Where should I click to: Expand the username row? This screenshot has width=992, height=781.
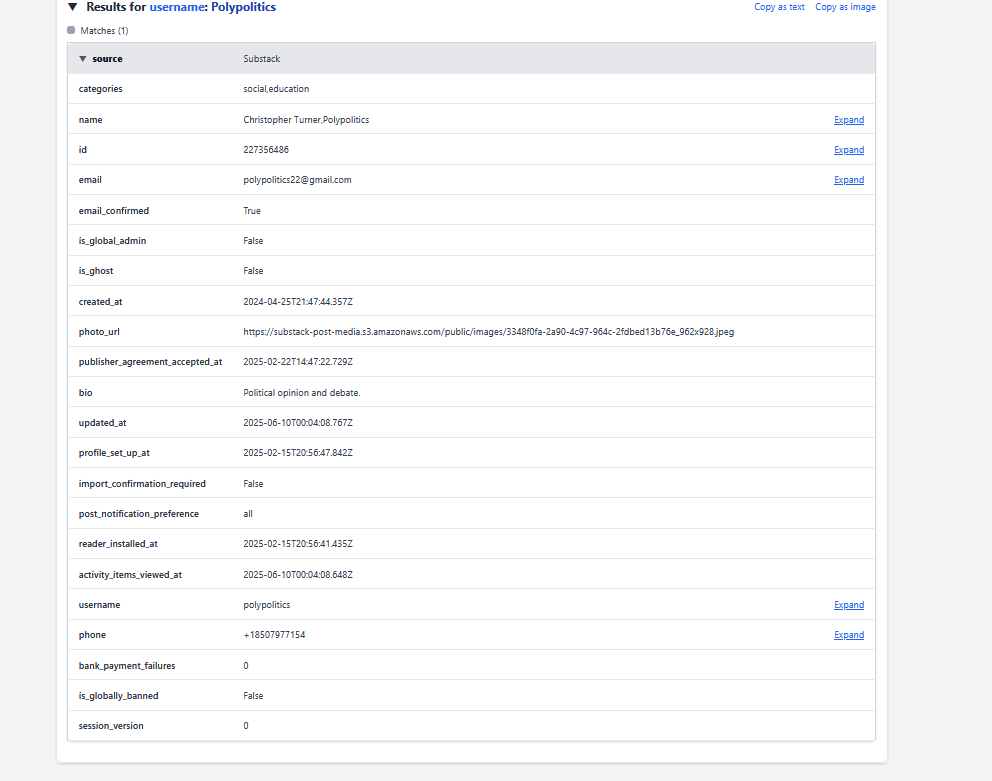[x=848, y=605]
